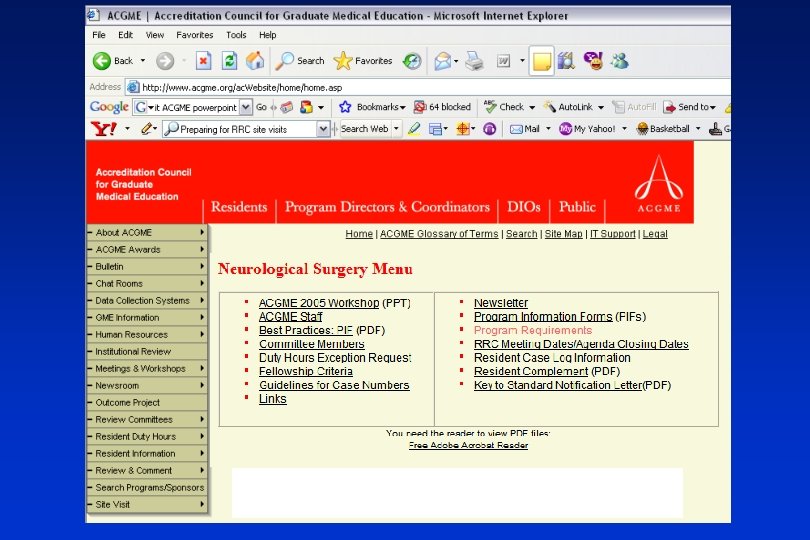Select Program Directors & Coordinators tab
Image resolution: width=810 pixels, height=540 pixels.
(387, 207)
